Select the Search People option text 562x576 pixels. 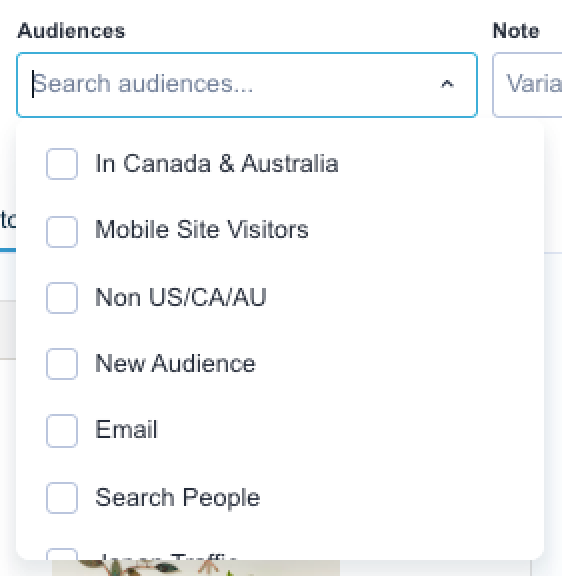pyautogui.click(x=177, y=497)
